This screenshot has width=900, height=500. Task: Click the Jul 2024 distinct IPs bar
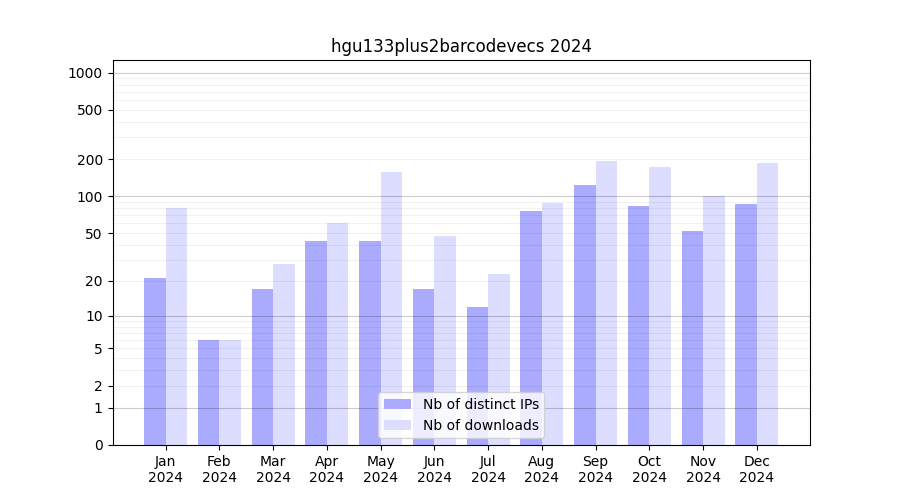pyautogui.click(x=477, y=376)
